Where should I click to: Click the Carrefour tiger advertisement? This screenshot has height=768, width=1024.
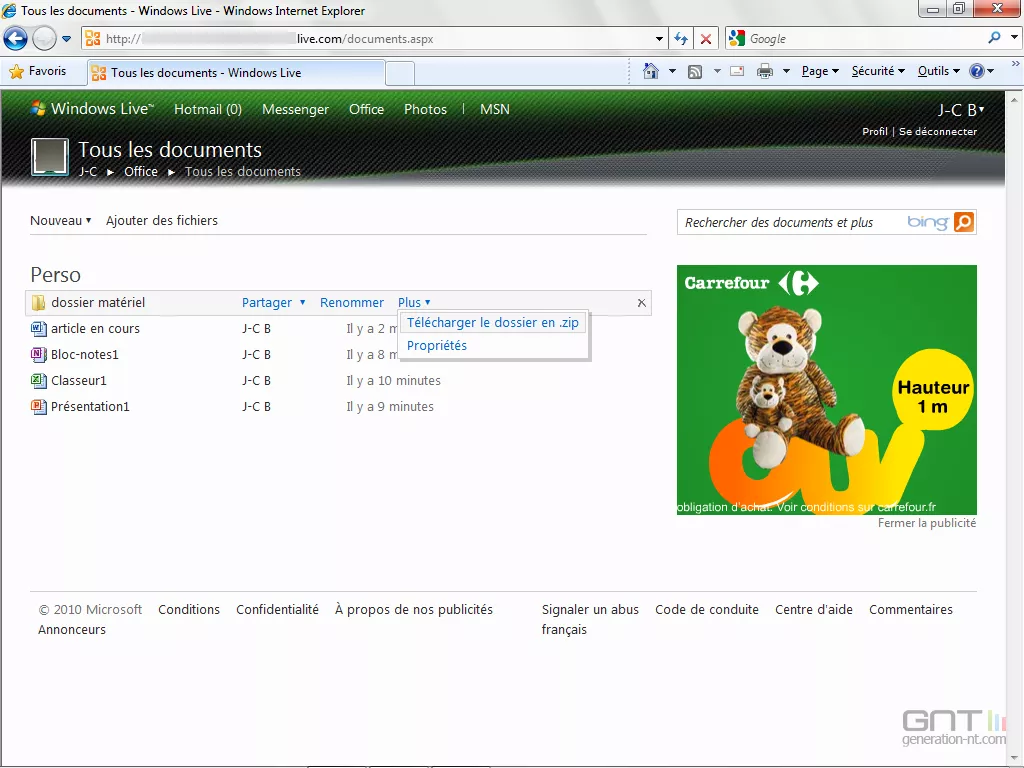(x=827, y=390)
